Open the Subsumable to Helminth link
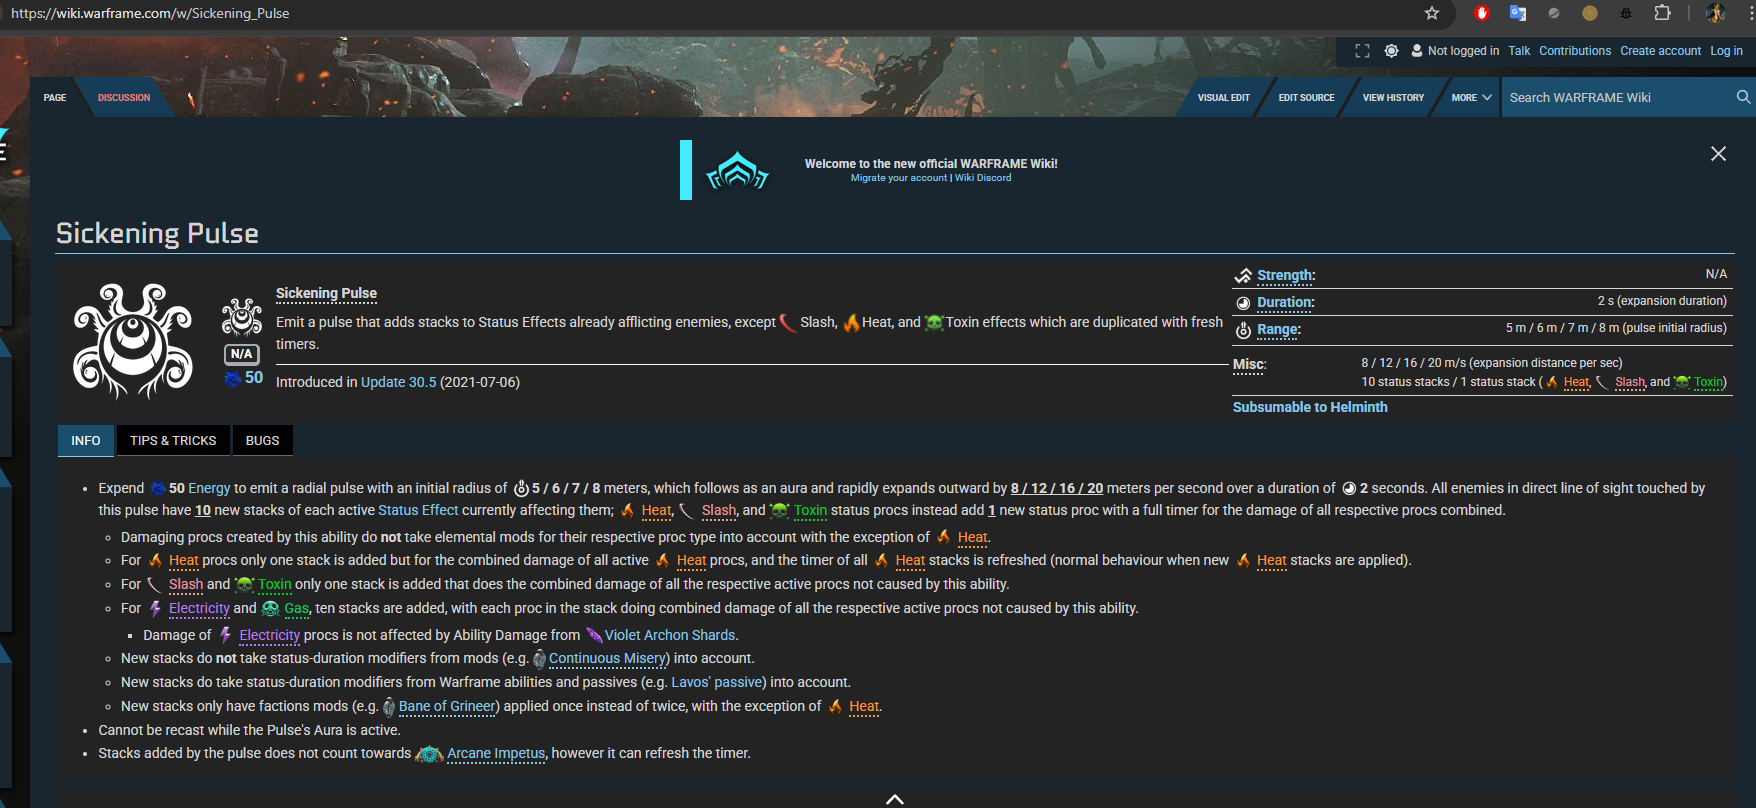This screenshot has width=1756, height=808. pos(1310,407)
